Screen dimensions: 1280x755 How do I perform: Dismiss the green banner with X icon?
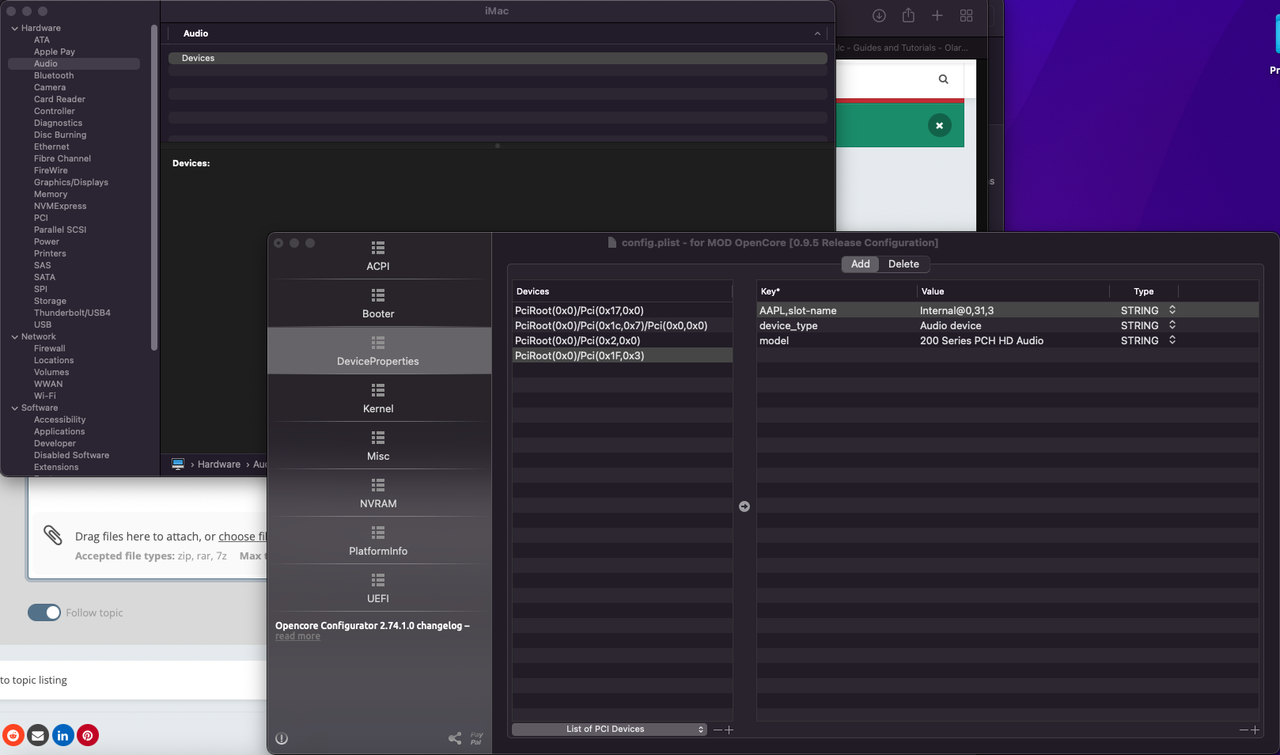click(939, 125)
